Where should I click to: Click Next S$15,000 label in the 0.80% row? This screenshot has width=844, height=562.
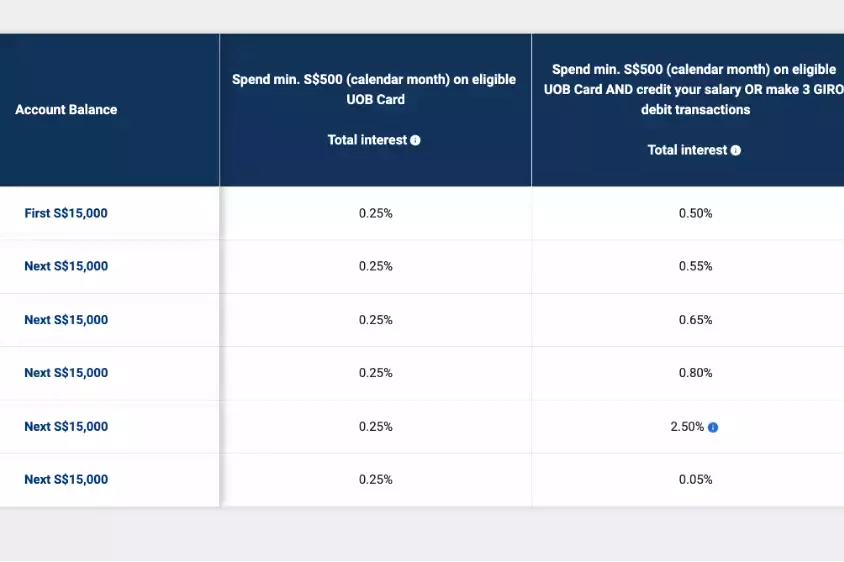[66, 373]
